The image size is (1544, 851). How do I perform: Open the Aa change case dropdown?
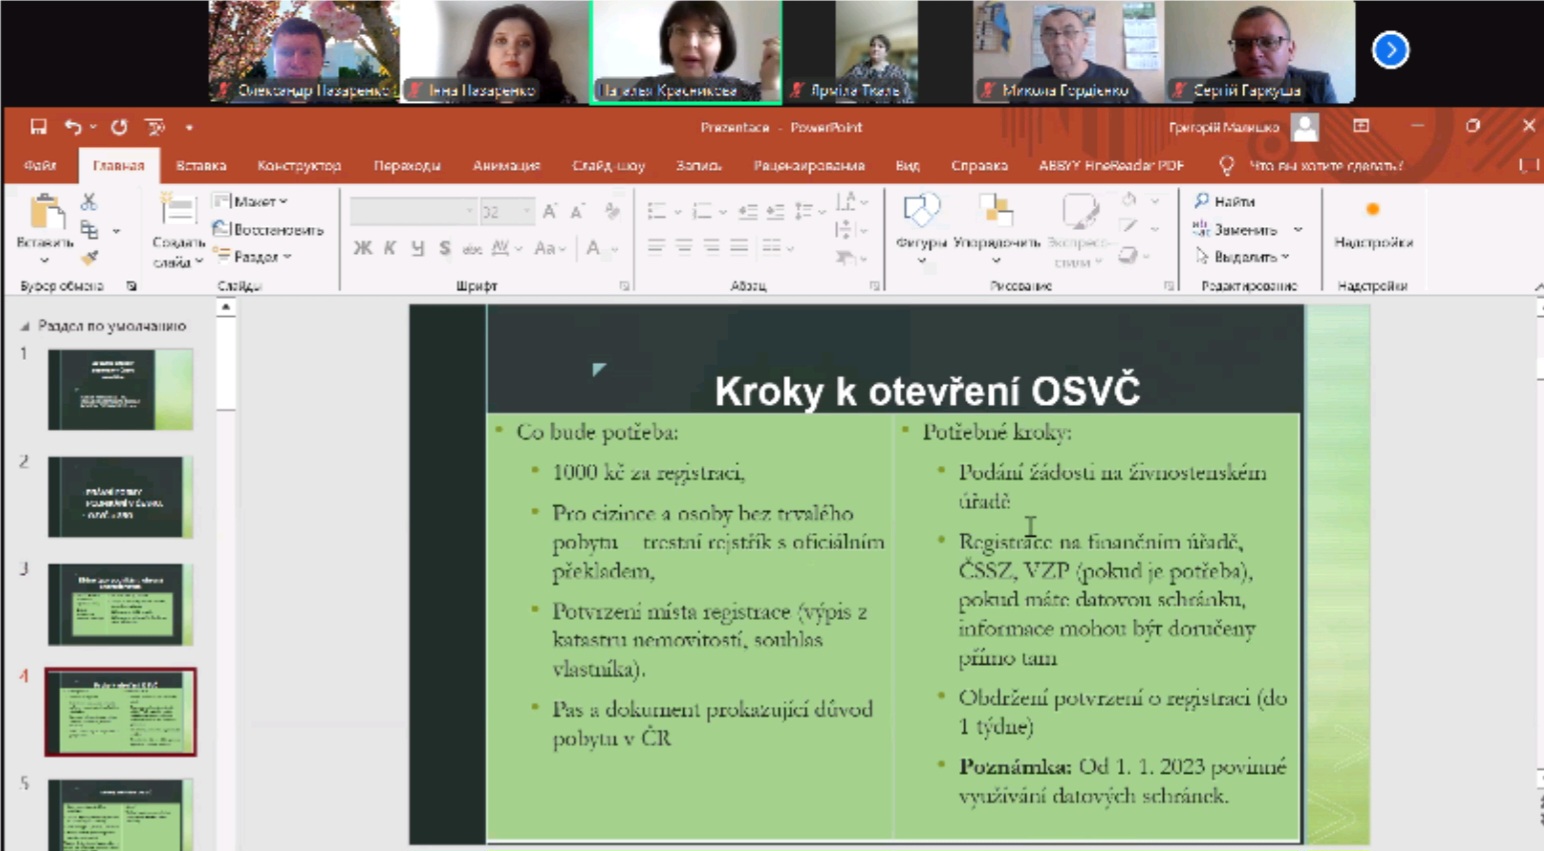pyautogui.click(x=550, y=248)
